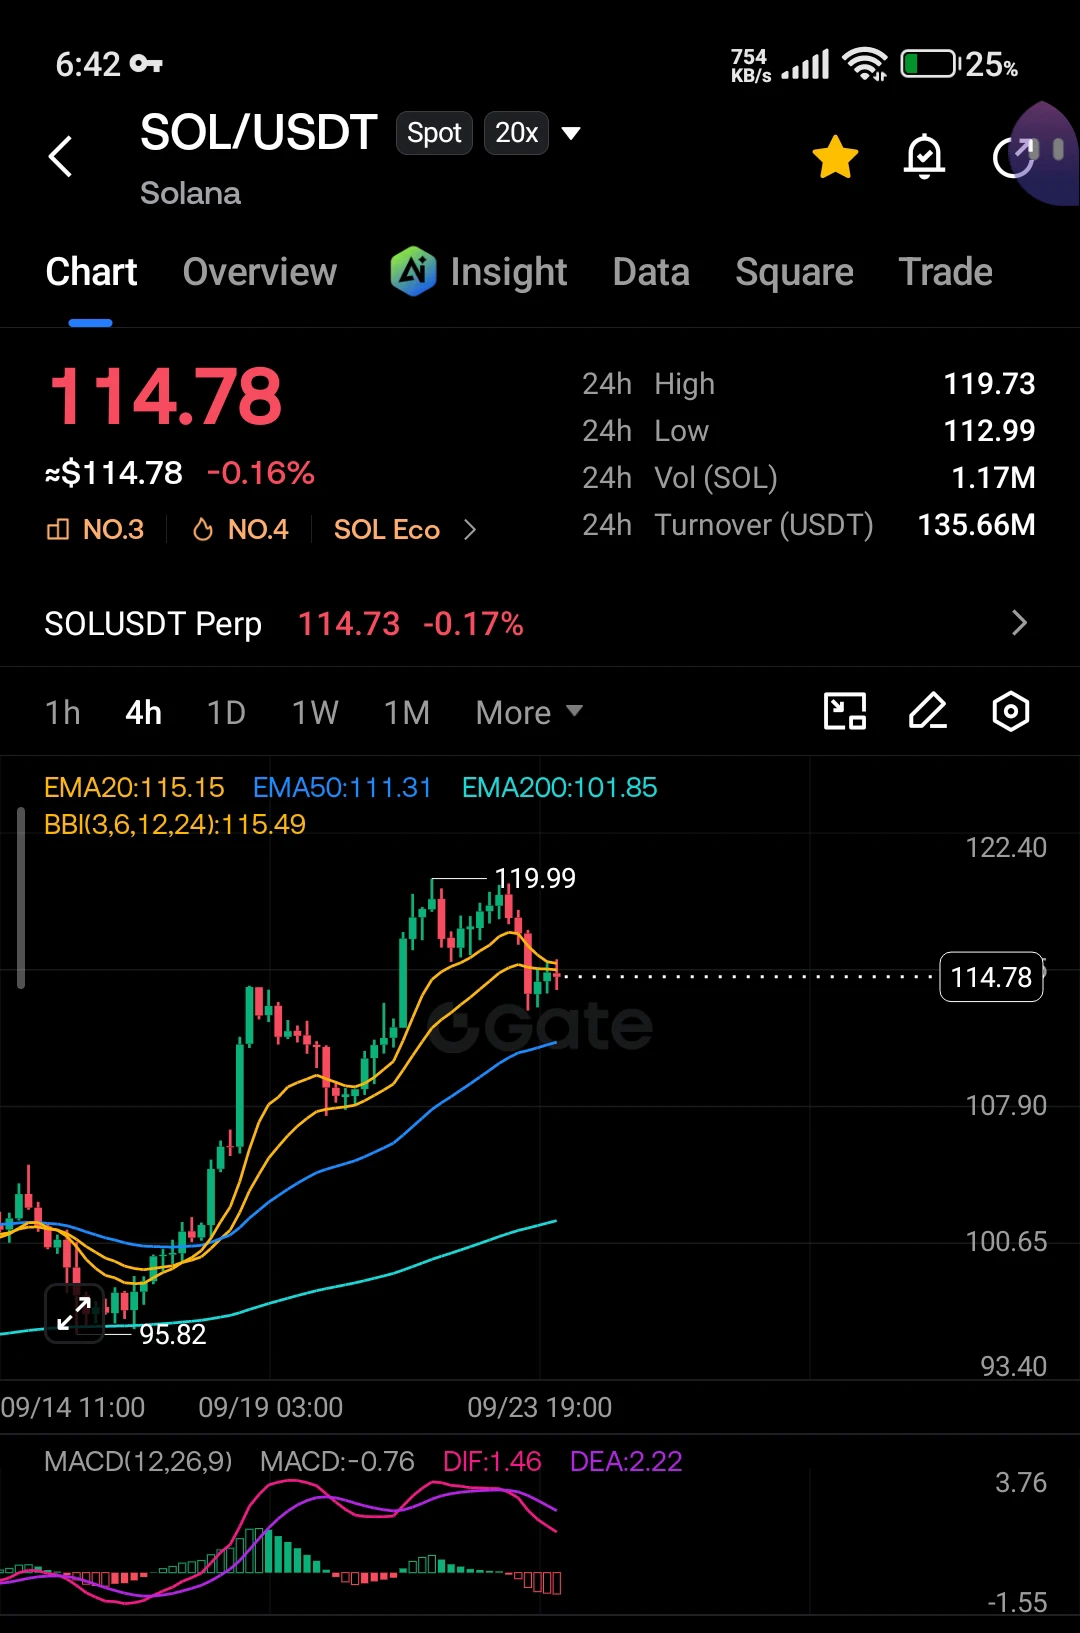Select the 1h timeframe
Screen dimensions: 1080x1633
(x=62, y=712)
